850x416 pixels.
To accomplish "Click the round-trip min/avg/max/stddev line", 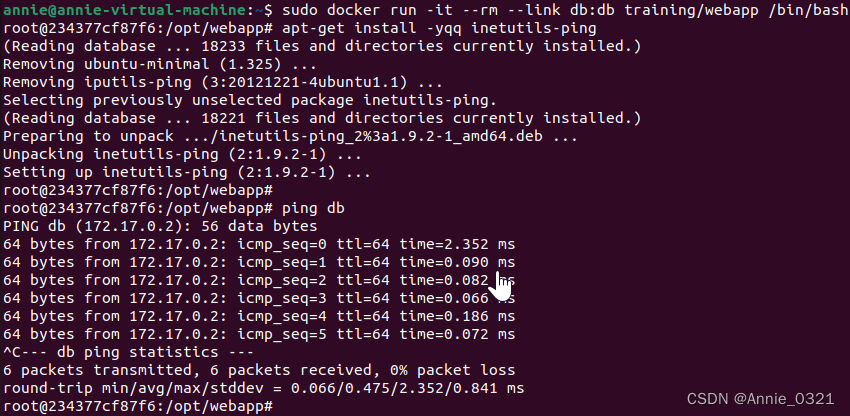I will coord(263,388).
